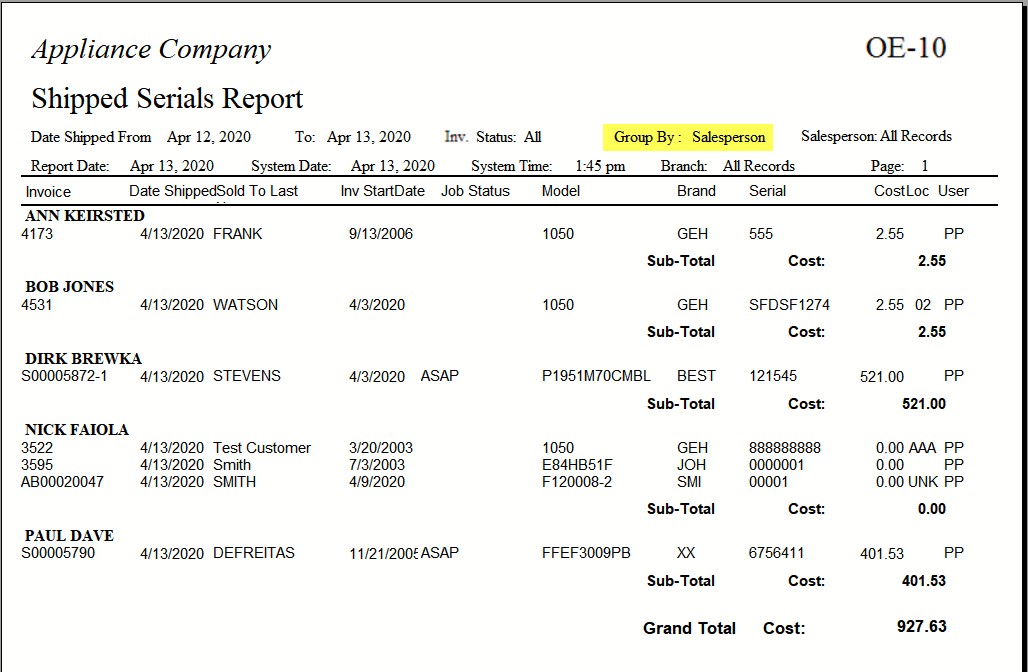Click the PAUL DAVE group heading

69,536
